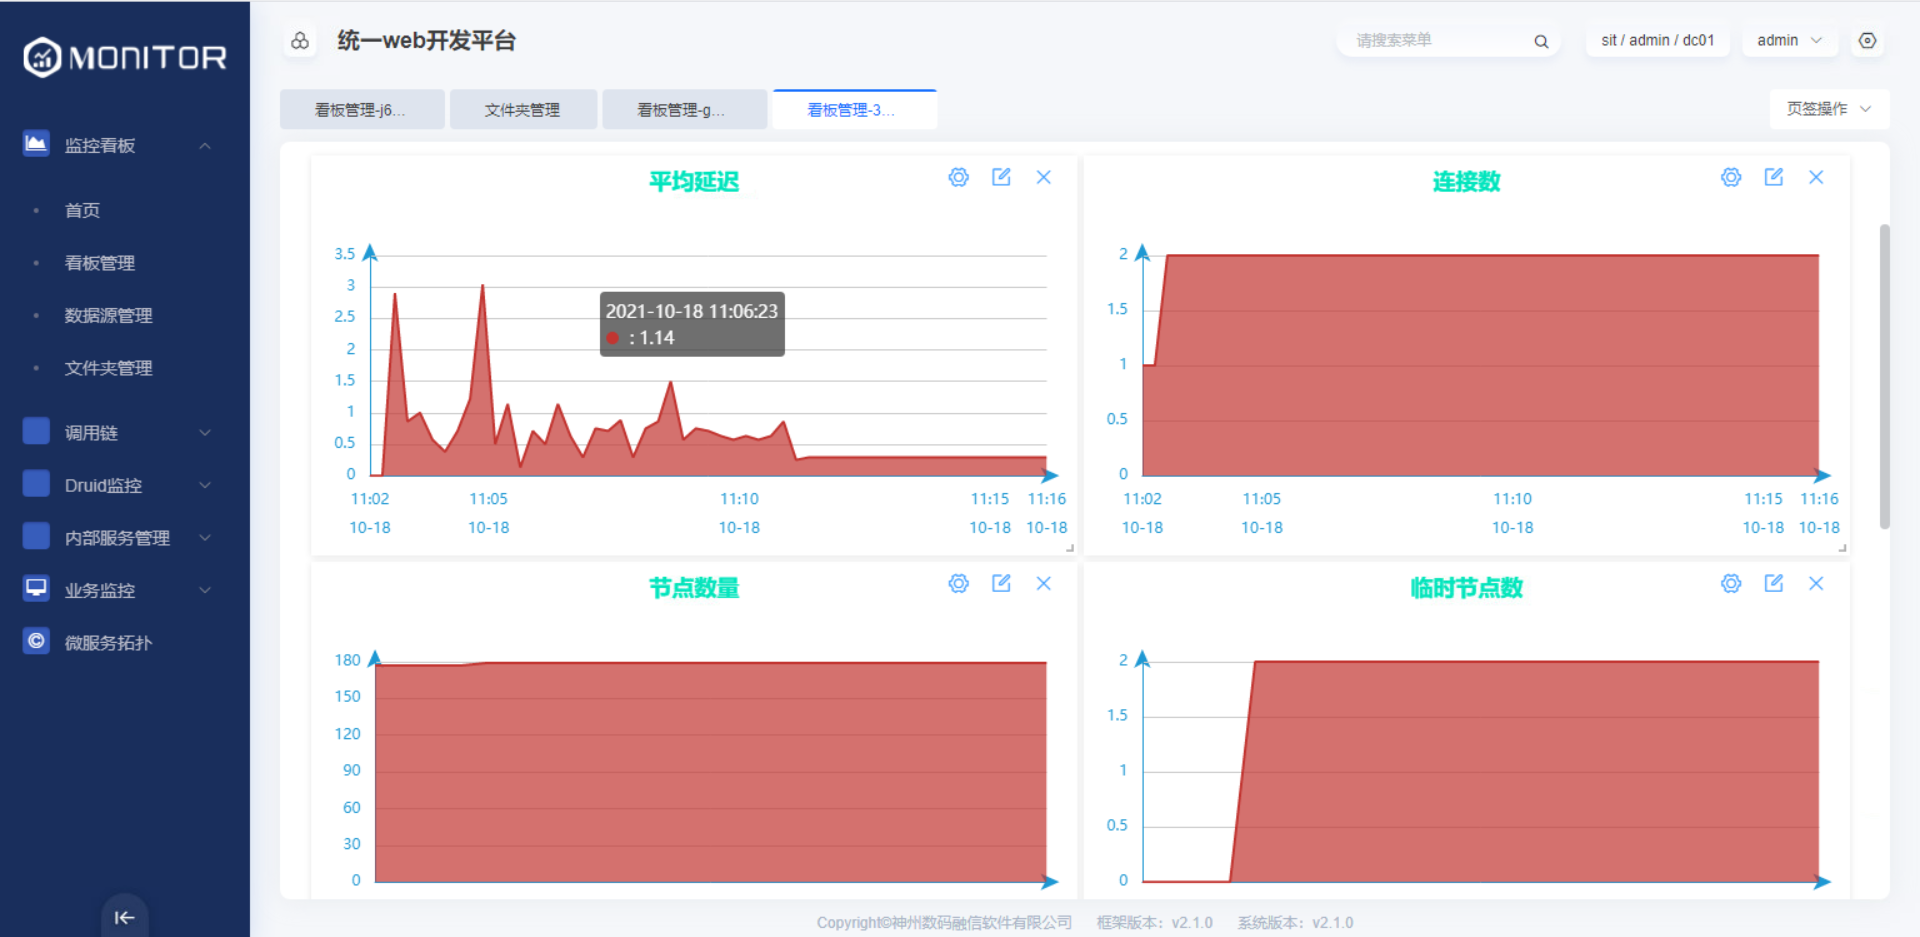Click the 调用链 sidebar icon
This screenshot has height=937, width=1920.
pyautogui.click(x=36, y=431)
